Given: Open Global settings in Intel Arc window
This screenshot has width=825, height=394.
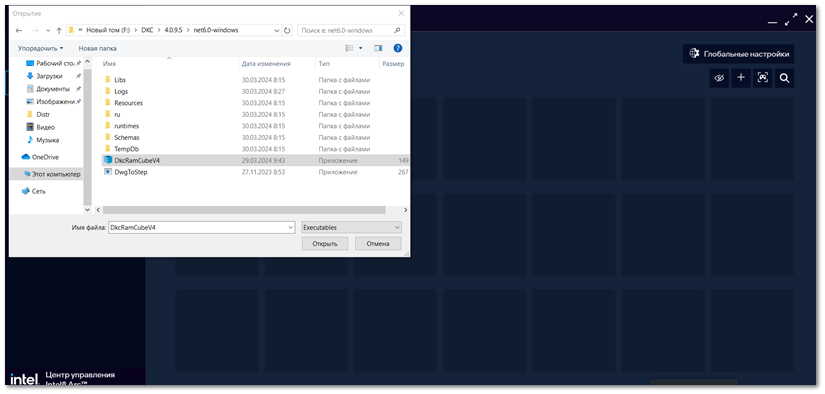Looking at the screenshot, I should click(738, 54).
